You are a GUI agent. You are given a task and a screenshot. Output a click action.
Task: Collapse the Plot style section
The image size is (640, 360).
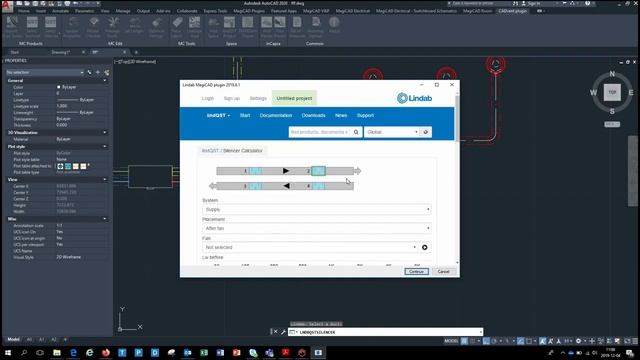click(x=105, y=146)
